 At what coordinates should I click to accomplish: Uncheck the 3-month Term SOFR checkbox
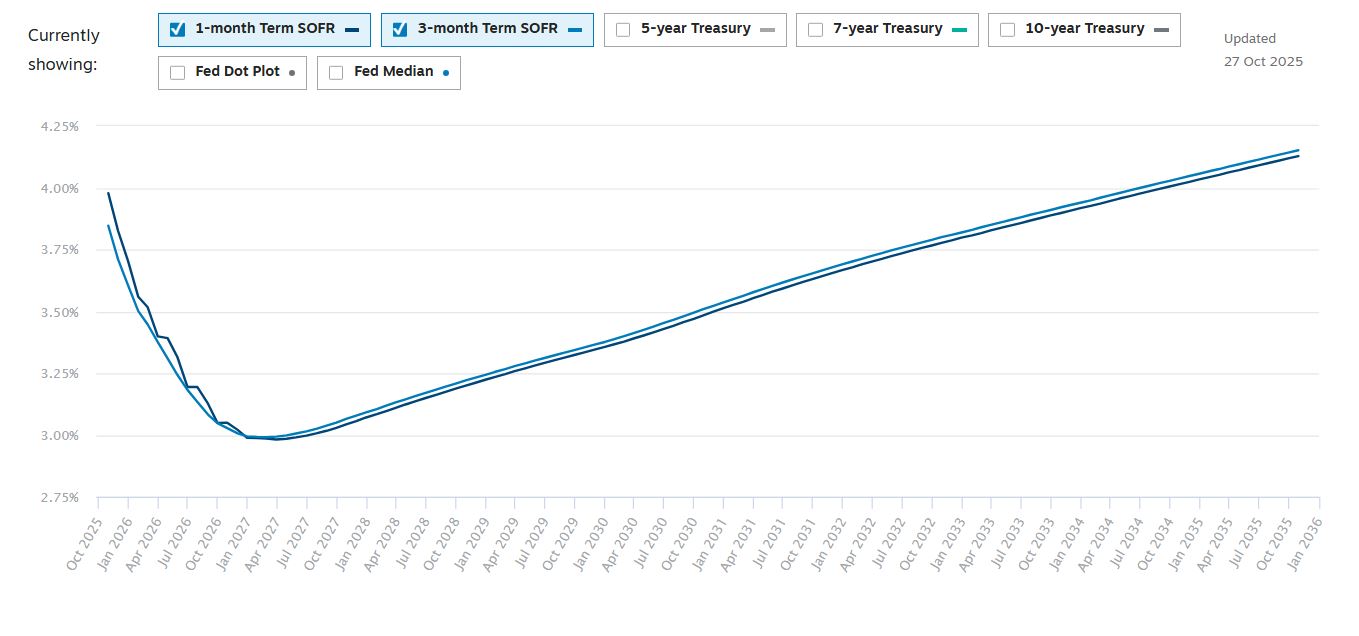click(x=400, y=29)
